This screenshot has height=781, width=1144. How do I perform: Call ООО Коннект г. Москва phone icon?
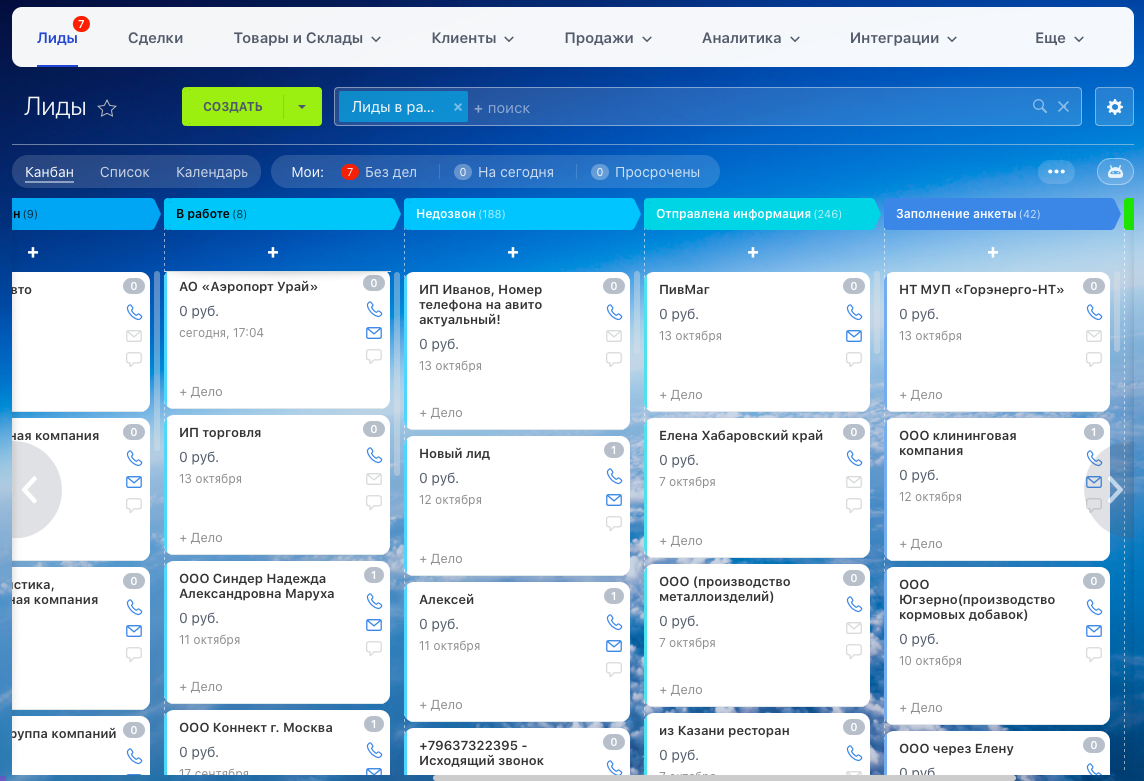pyautogui.click(x=374, y=750)
